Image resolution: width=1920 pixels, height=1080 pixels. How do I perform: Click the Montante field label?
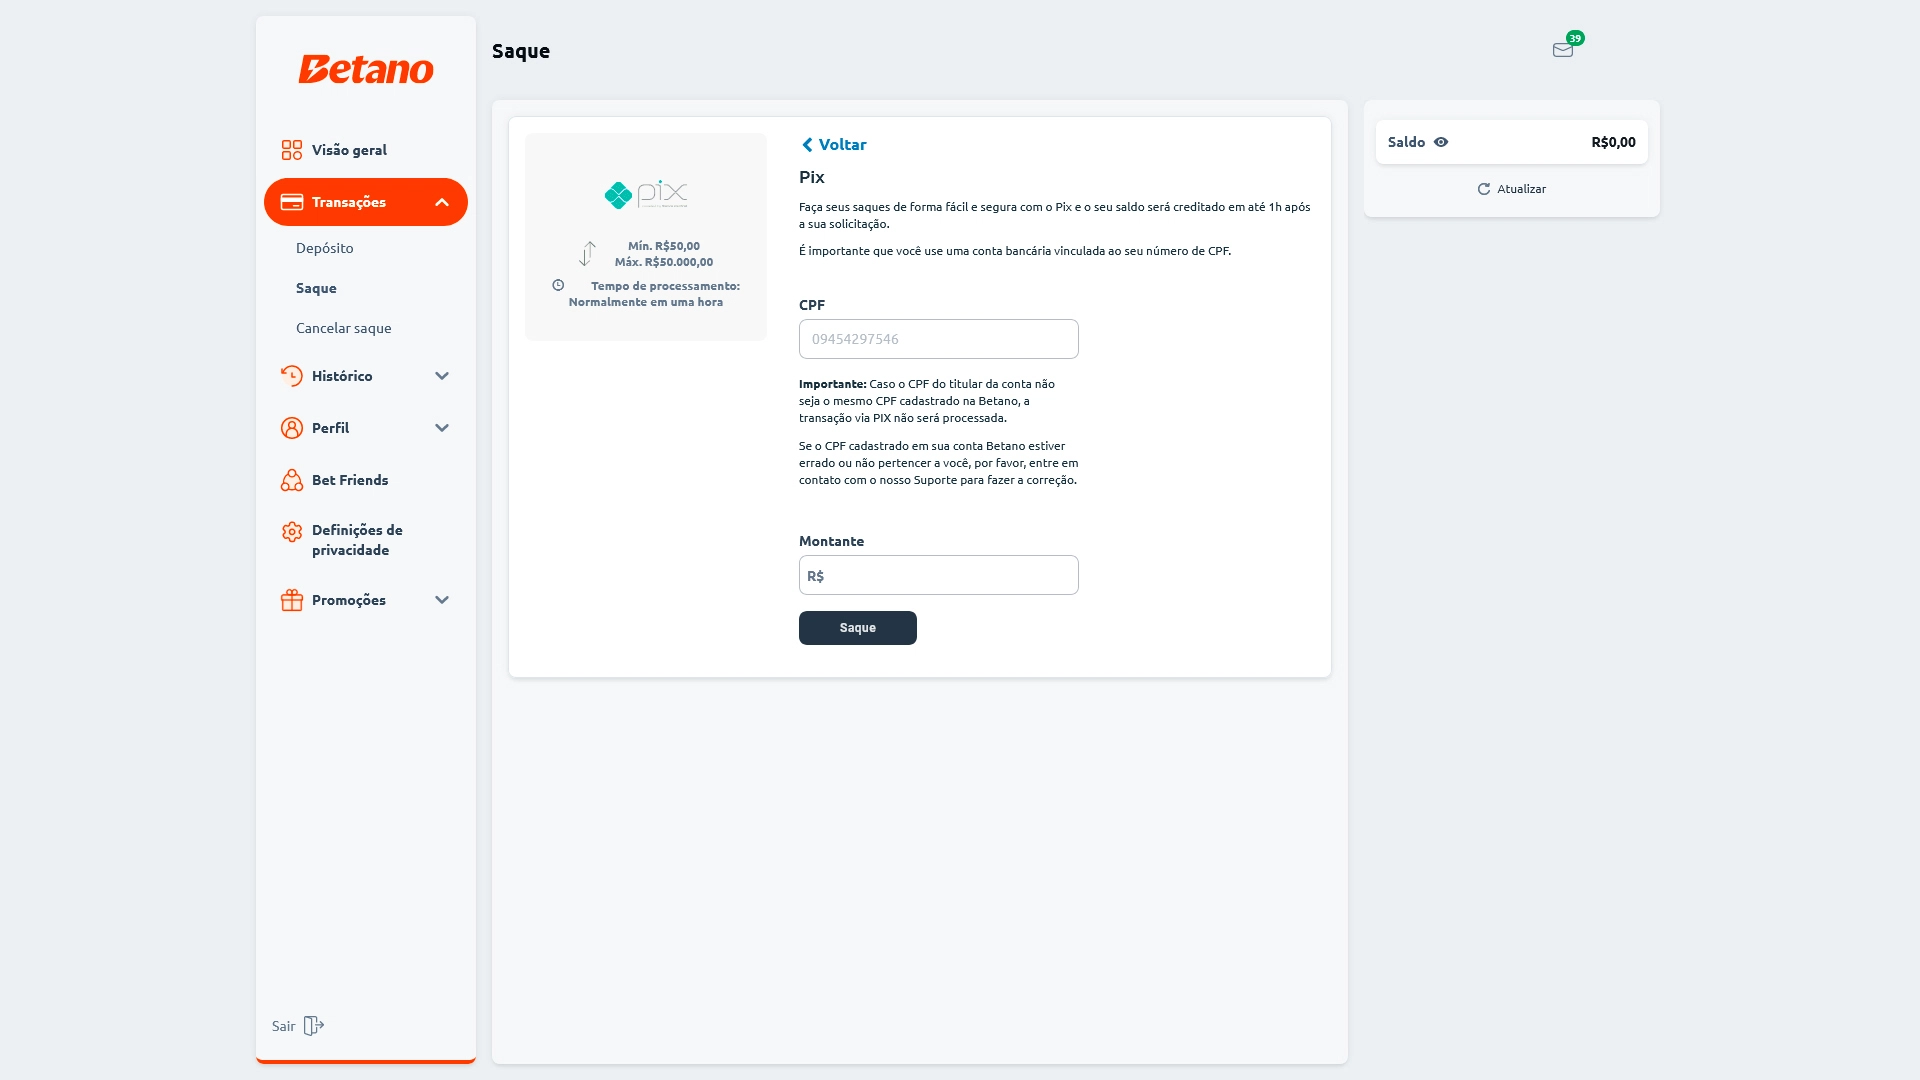[832, 541]
